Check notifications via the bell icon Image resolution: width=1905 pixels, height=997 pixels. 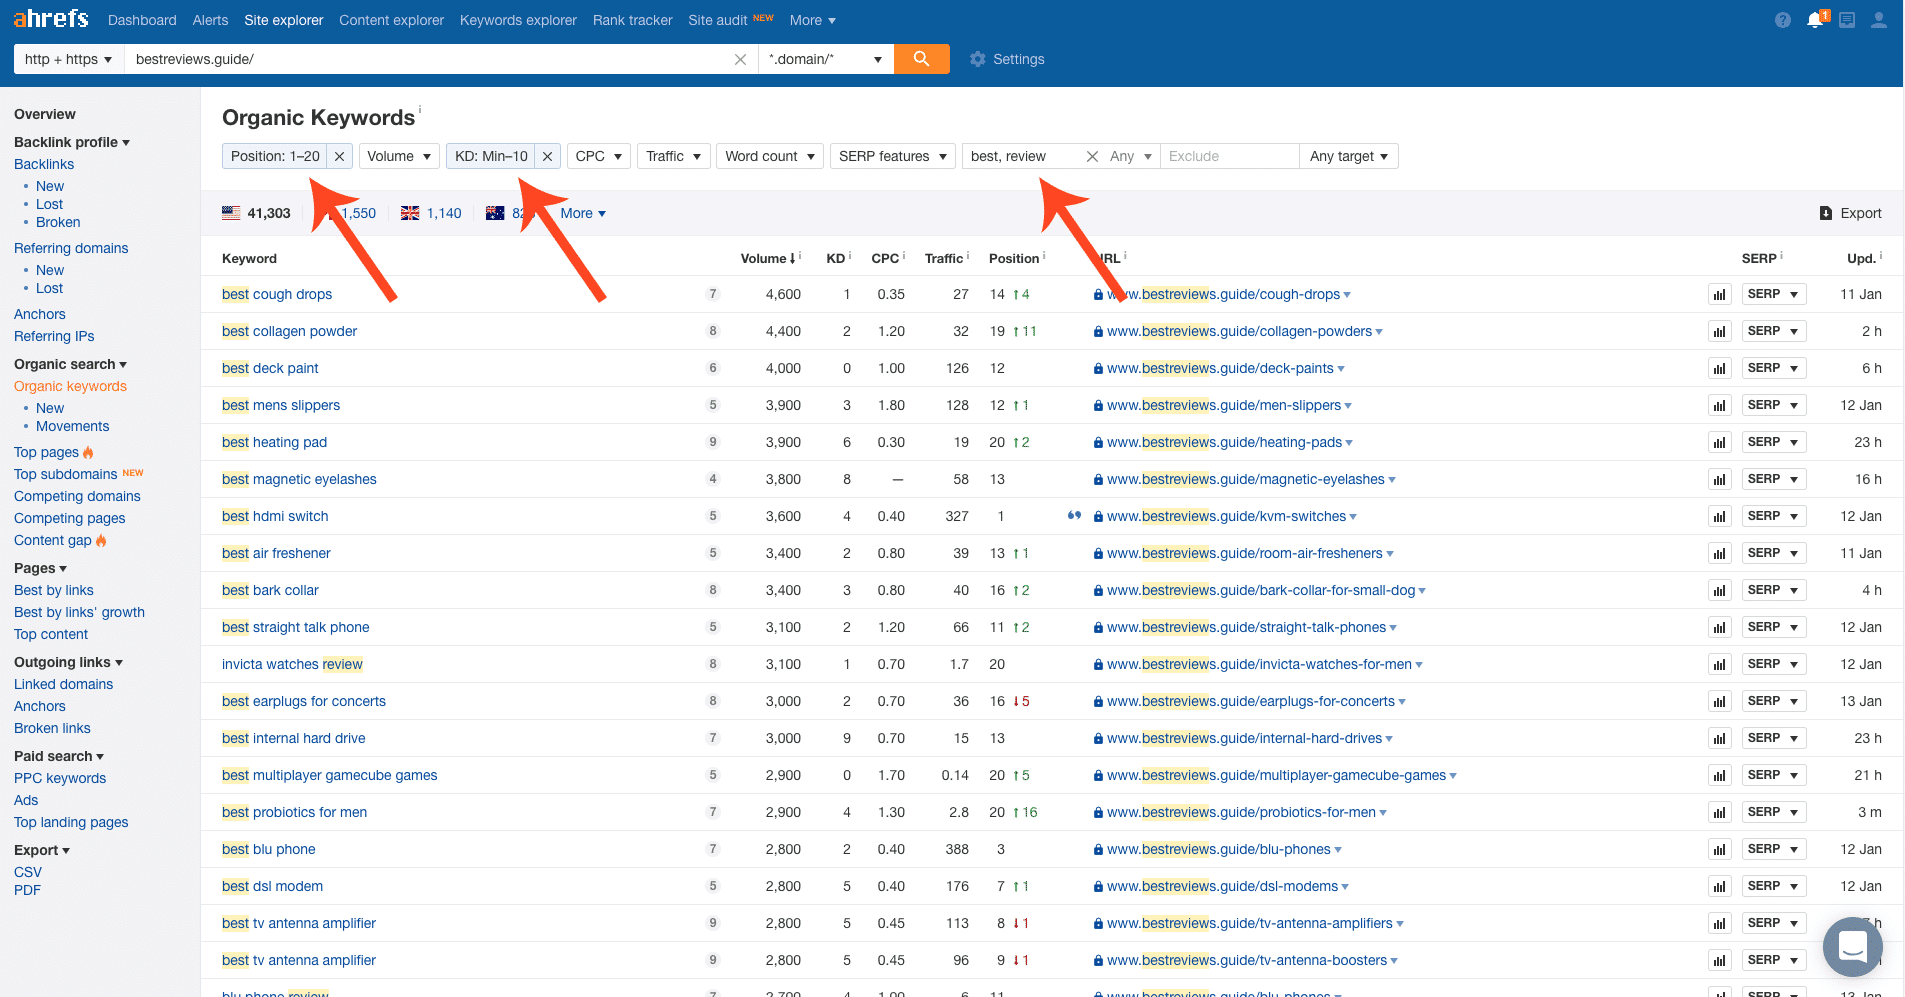click(1815, 19)
